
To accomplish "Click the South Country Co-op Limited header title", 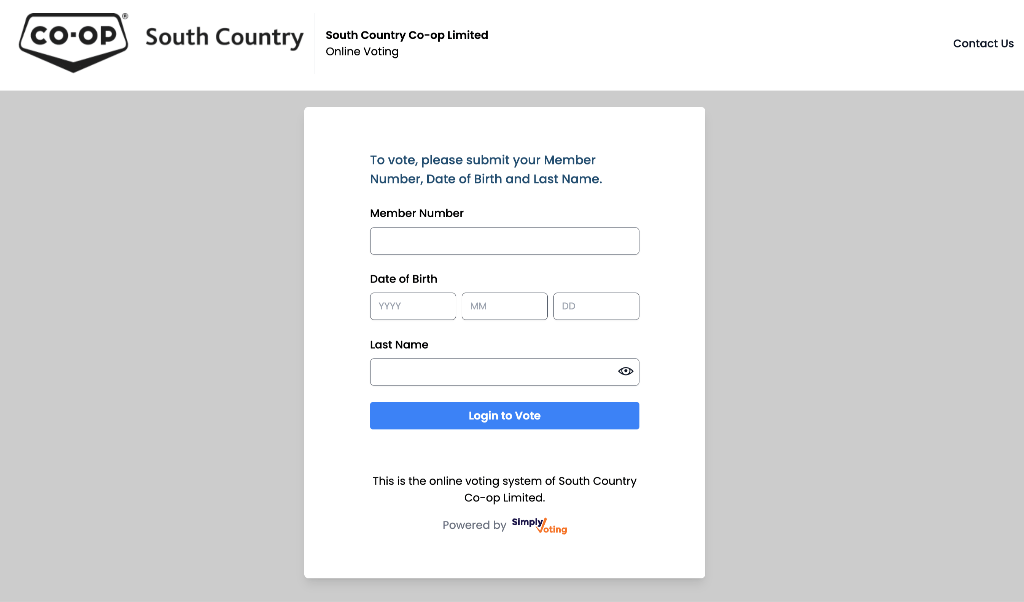I will (407, 35).
